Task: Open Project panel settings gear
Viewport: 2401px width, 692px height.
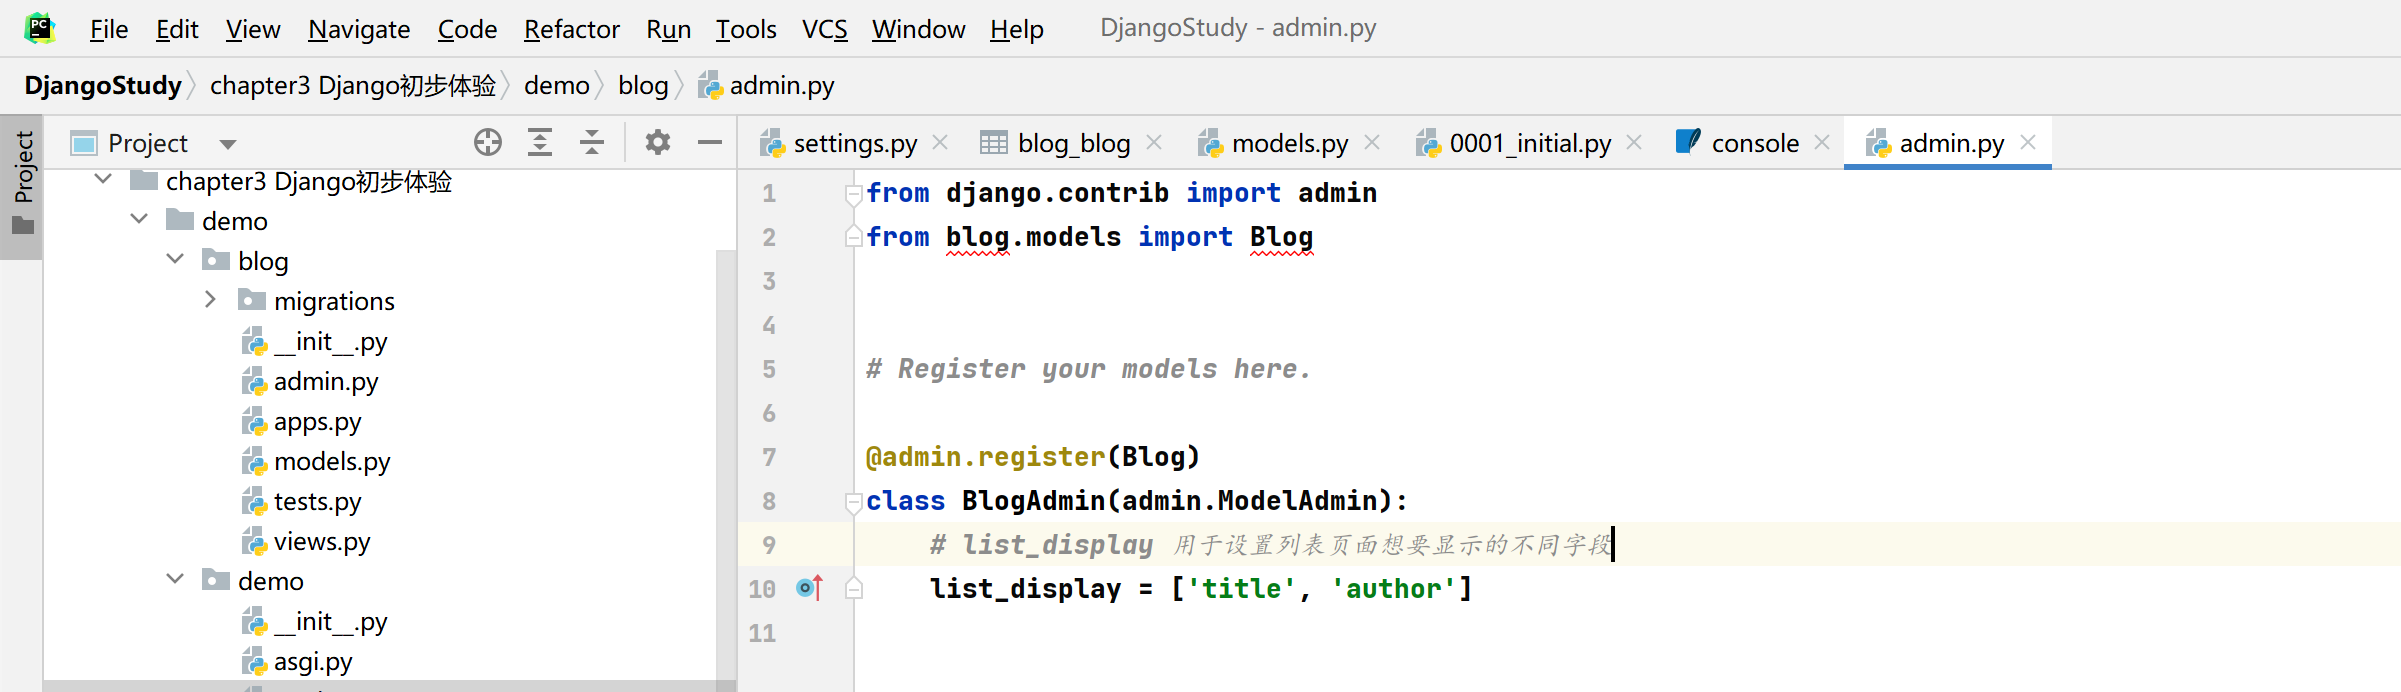Action: (658, 143)
